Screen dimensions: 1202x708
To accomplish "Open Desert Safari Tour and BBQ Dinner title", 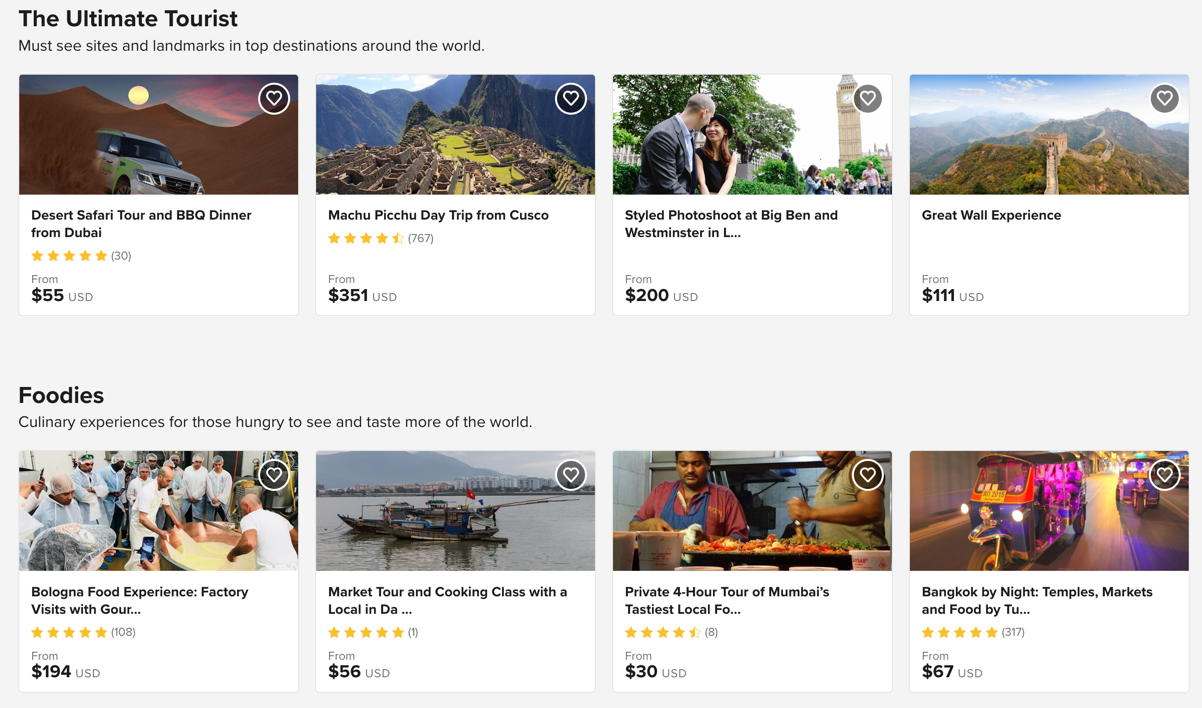I will point(141,224).
